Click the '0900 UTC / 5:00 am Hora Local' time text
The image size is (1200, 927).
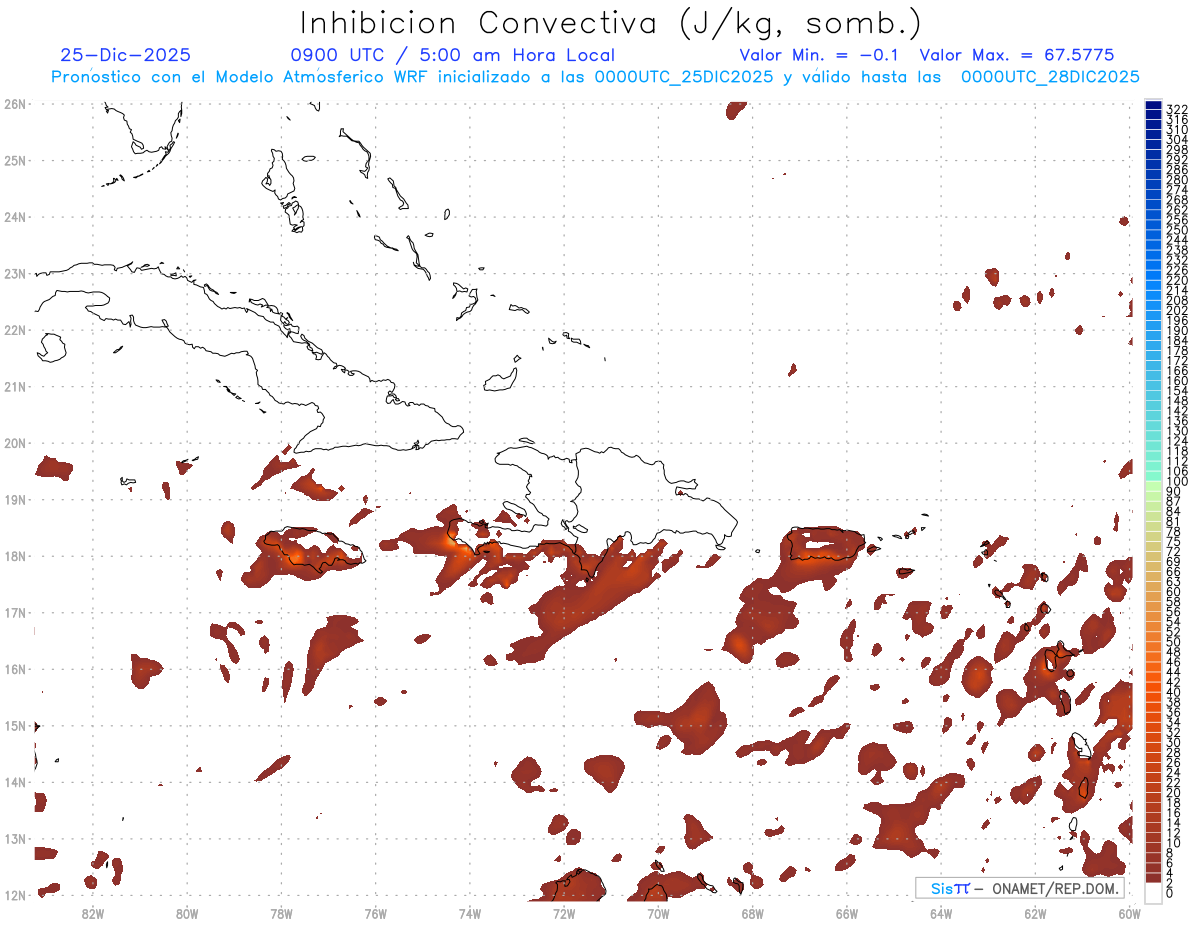(x=453, y=56)
